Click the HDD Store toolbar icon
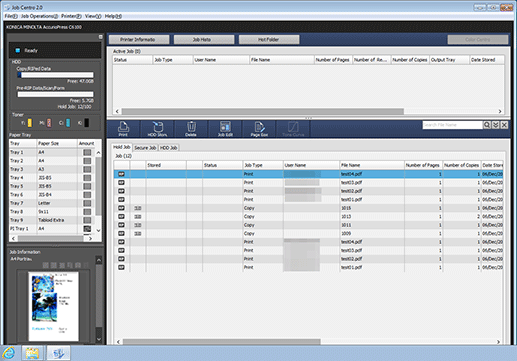 158,129
